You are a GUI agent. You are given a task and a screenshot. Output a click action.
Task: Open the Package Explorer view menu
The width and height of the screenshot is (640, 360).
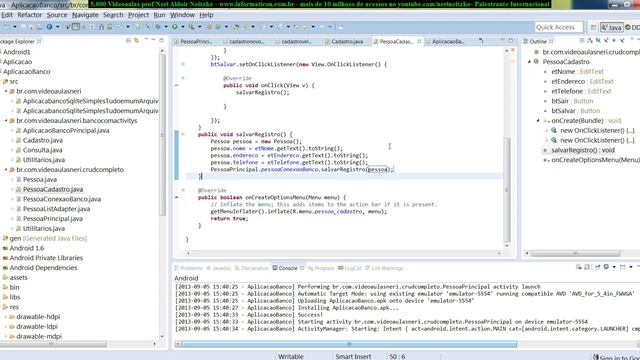tap(146, 40)
